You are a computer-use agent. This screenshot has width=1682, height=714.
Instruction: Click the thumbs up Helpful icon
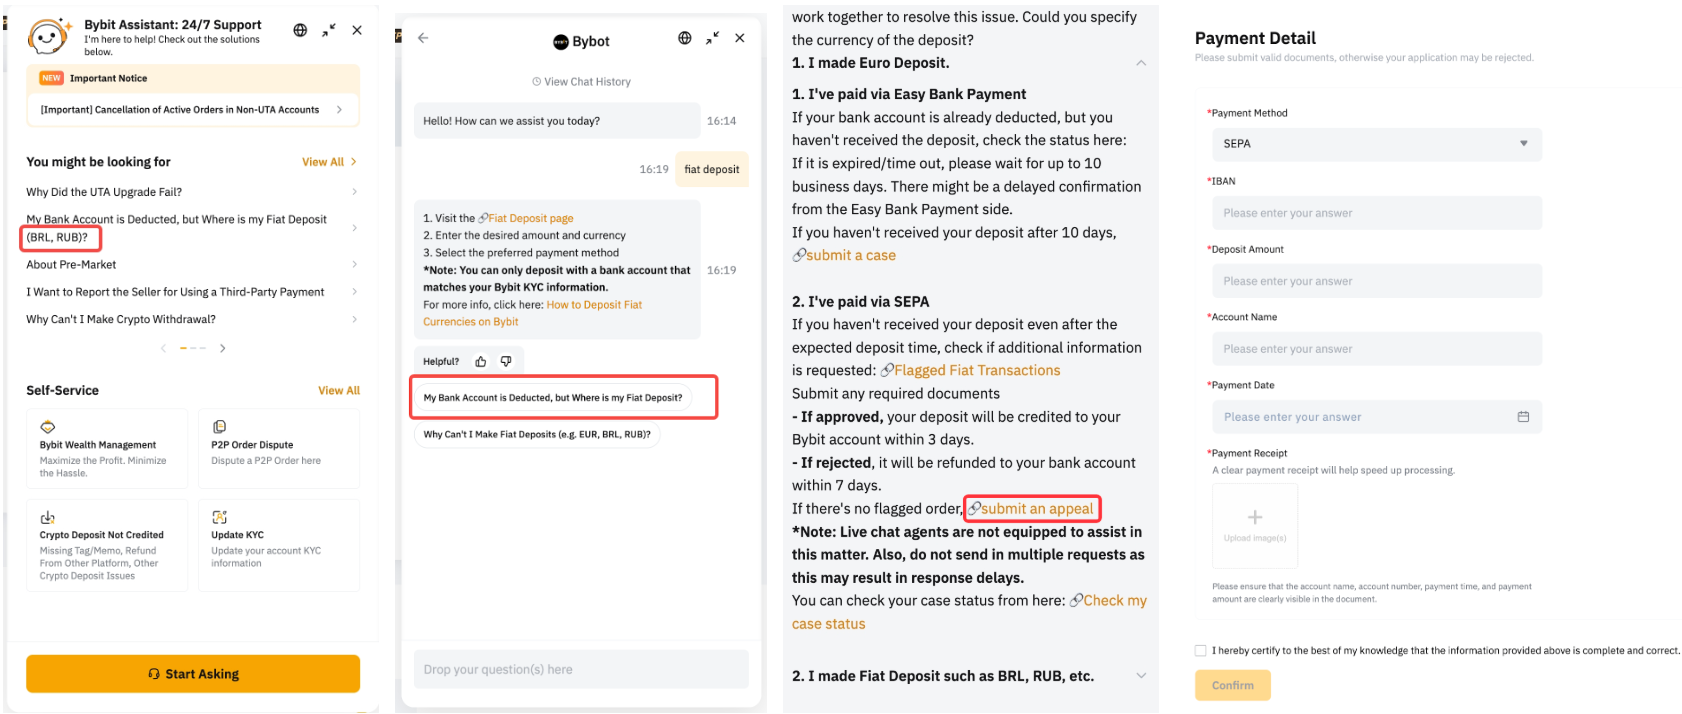click(x=481, y=361)
